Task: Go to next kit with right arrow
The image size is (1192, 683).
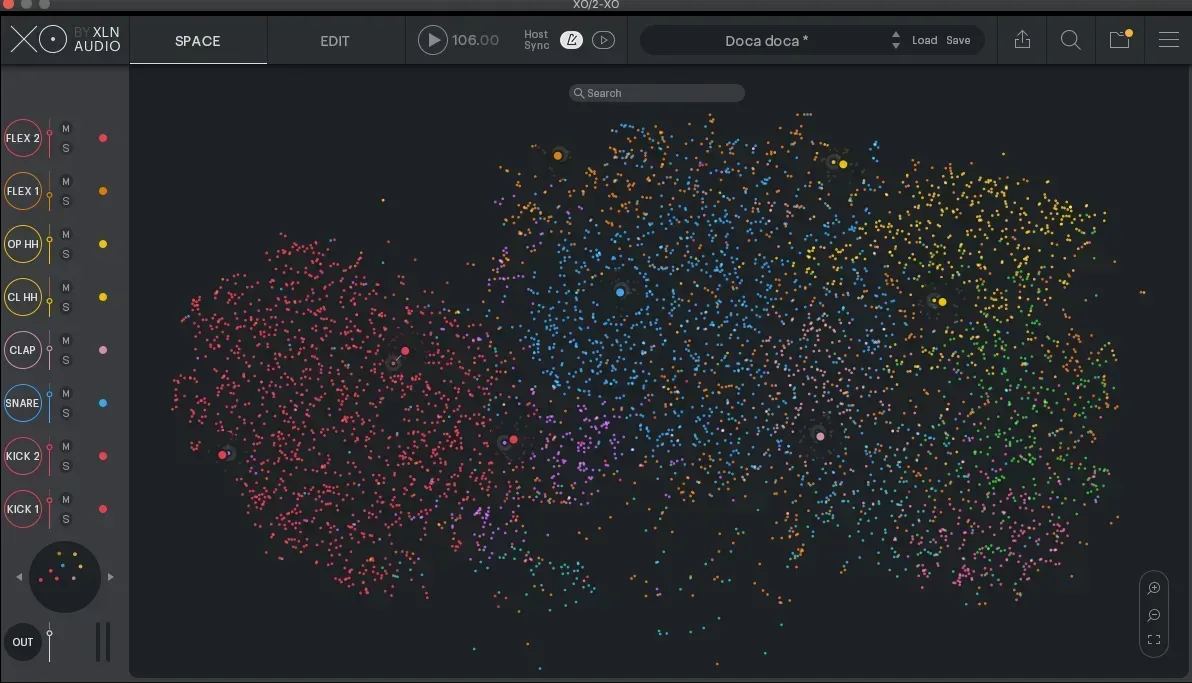Action: 111,577
